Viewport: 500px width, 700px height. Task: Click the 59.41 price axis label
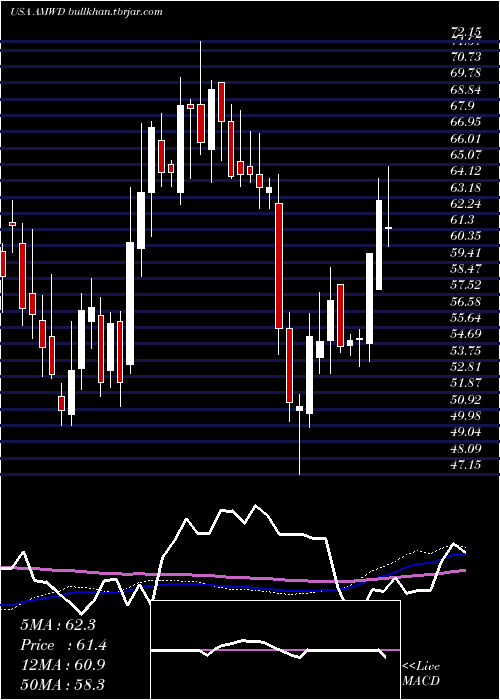coord(466,253)
